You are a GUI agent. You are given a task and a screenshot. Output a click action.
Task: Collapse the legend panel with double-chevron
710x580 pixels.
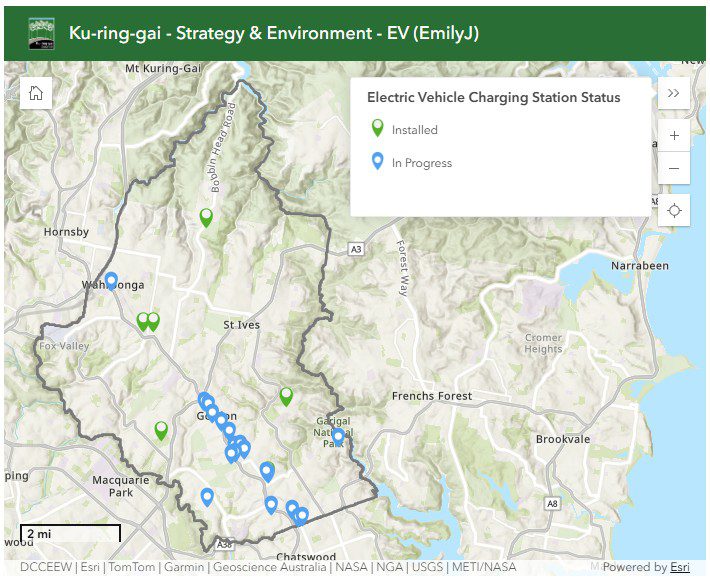click(x=673, y=93)
